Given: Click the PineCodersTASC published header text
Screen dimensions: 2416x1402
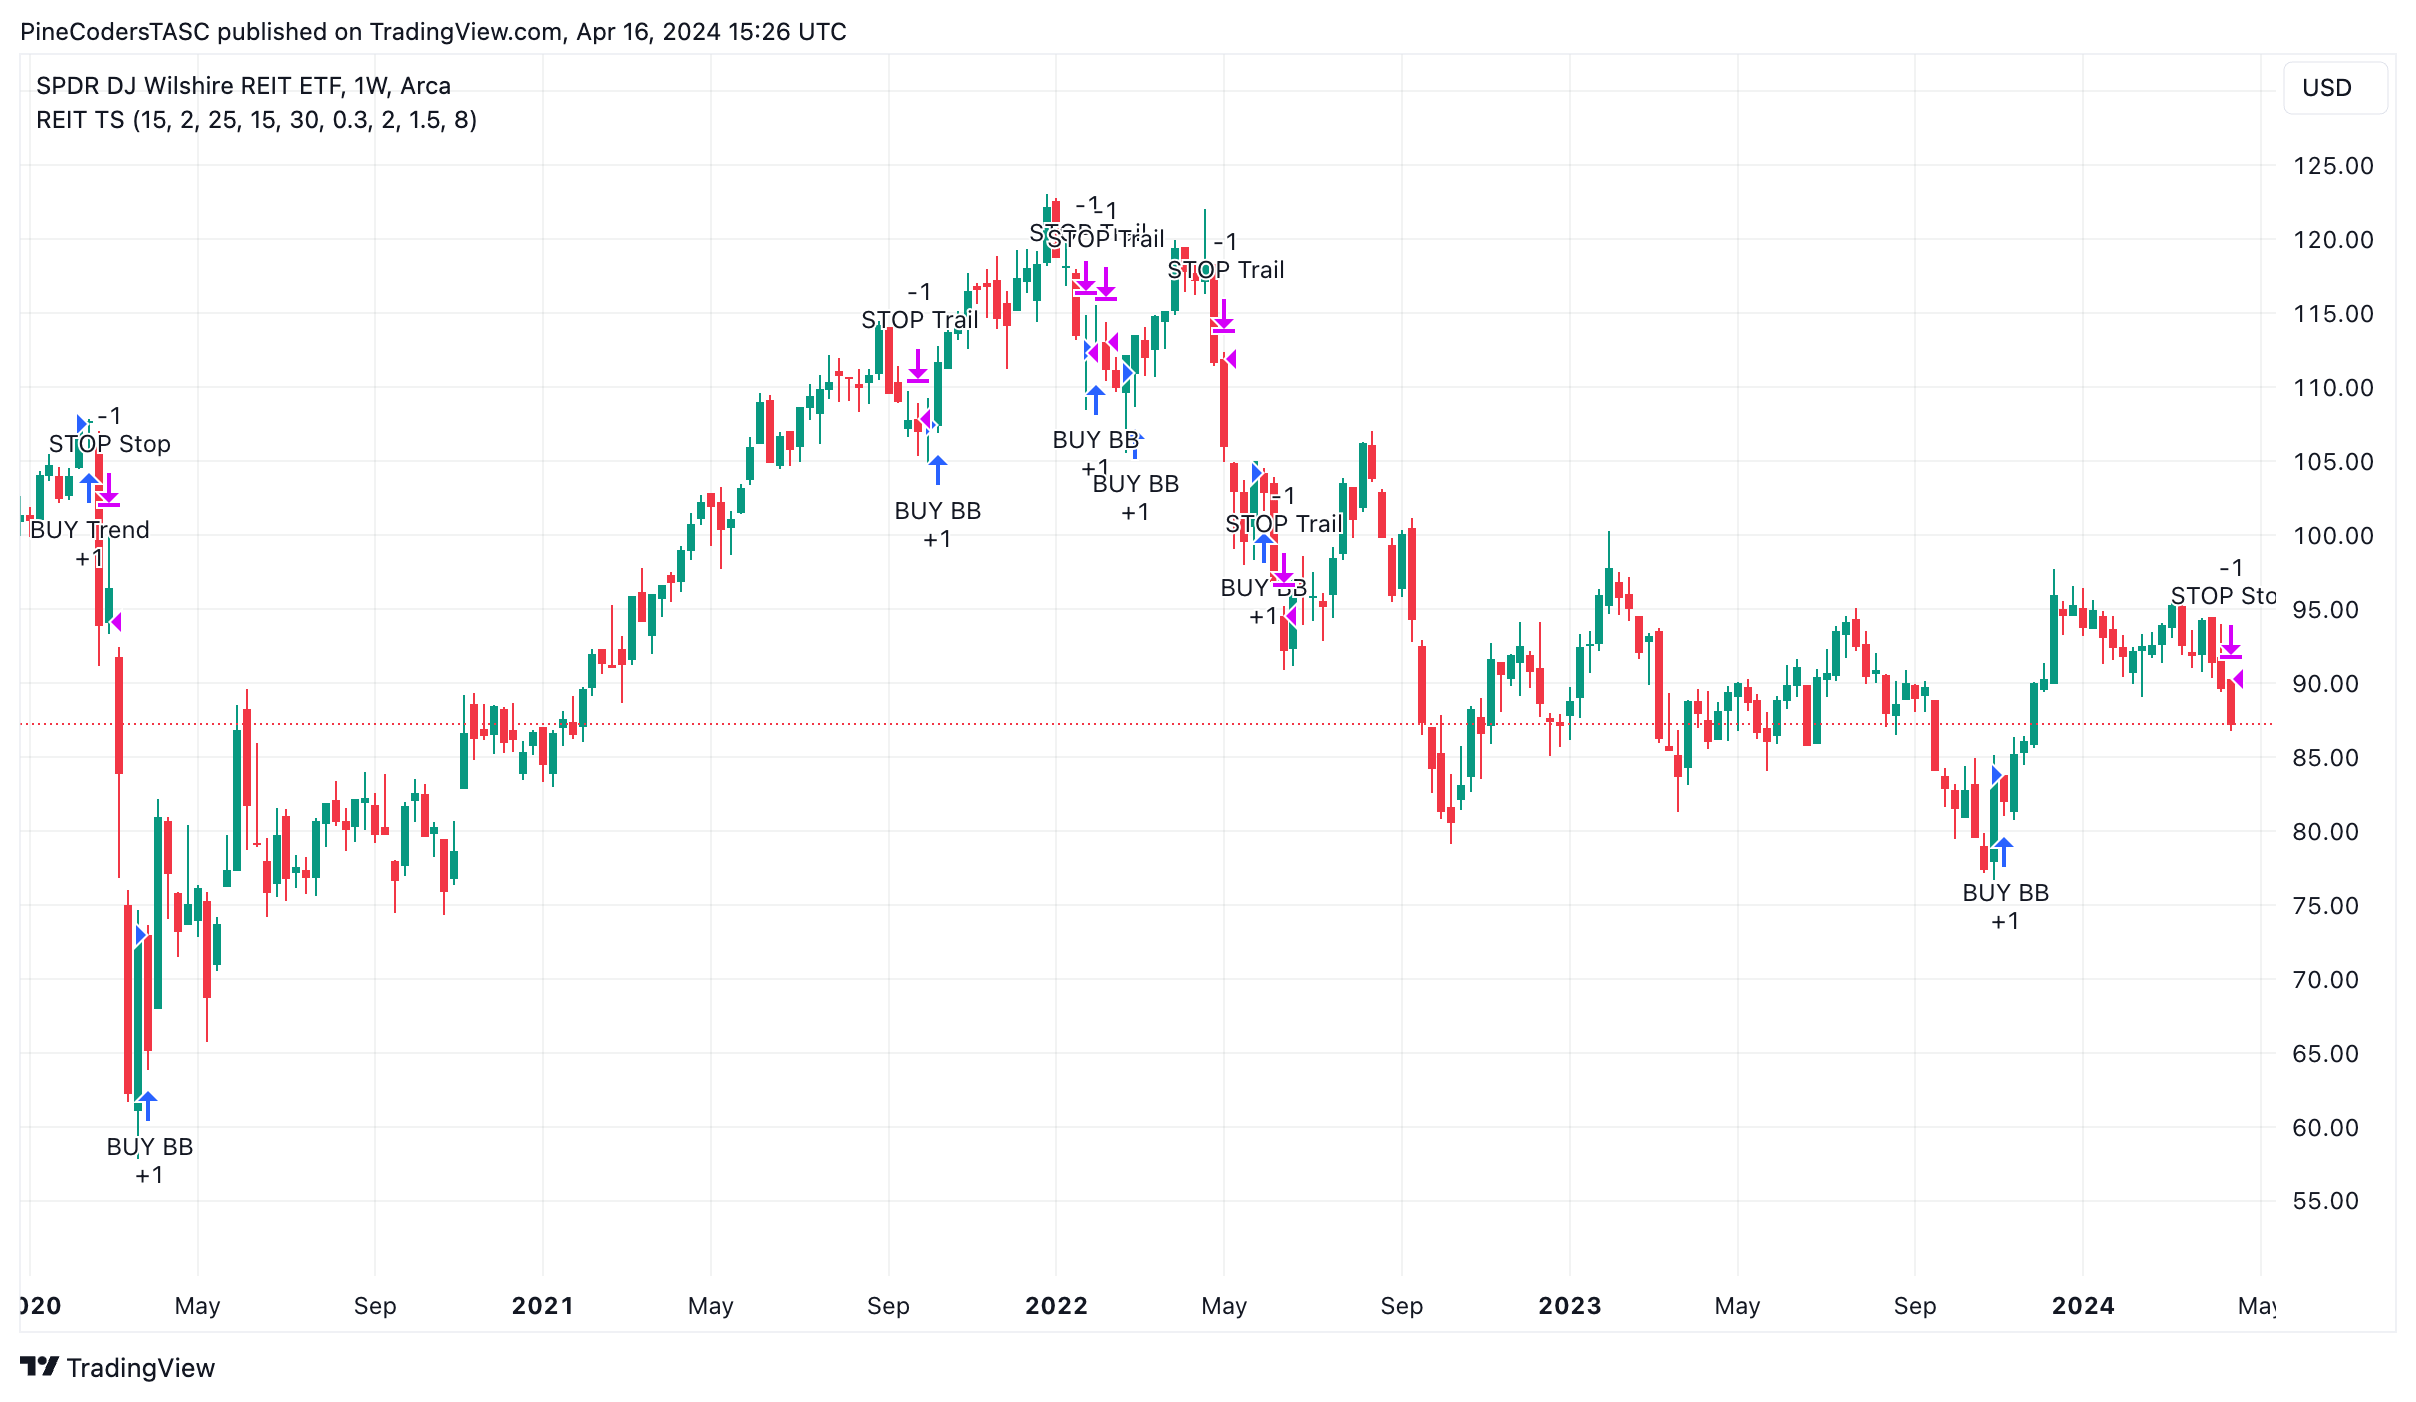Looking at the screenshot, I should [x=433, y=32].
